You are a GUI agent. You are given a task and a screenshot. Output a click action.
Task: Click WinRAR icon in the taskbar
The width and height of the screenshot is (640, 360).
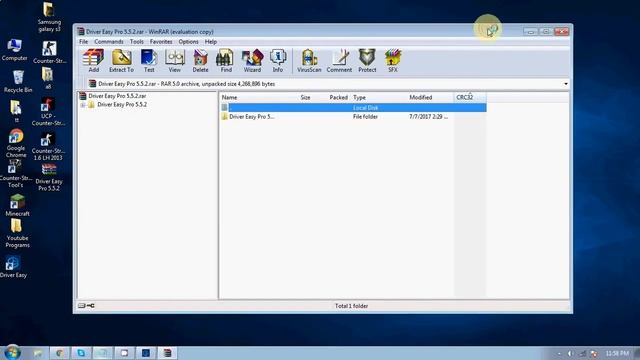167,353
